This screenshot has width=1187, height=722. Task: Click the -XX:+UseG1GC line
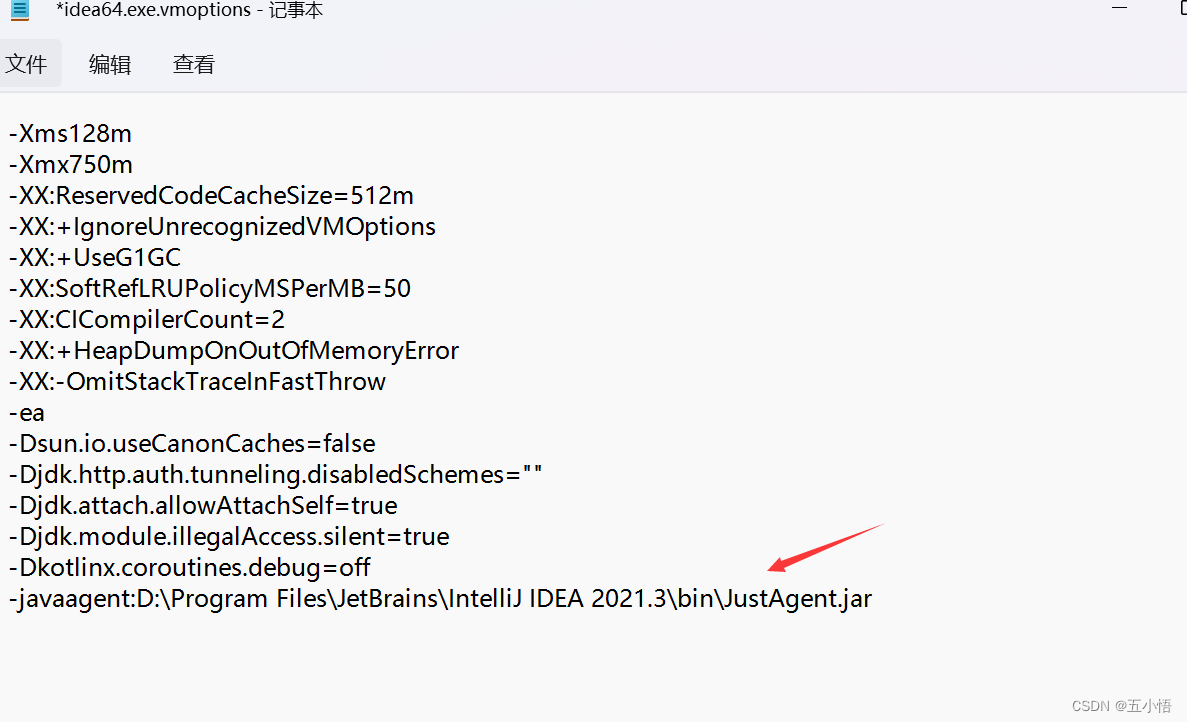pos(95,258)
